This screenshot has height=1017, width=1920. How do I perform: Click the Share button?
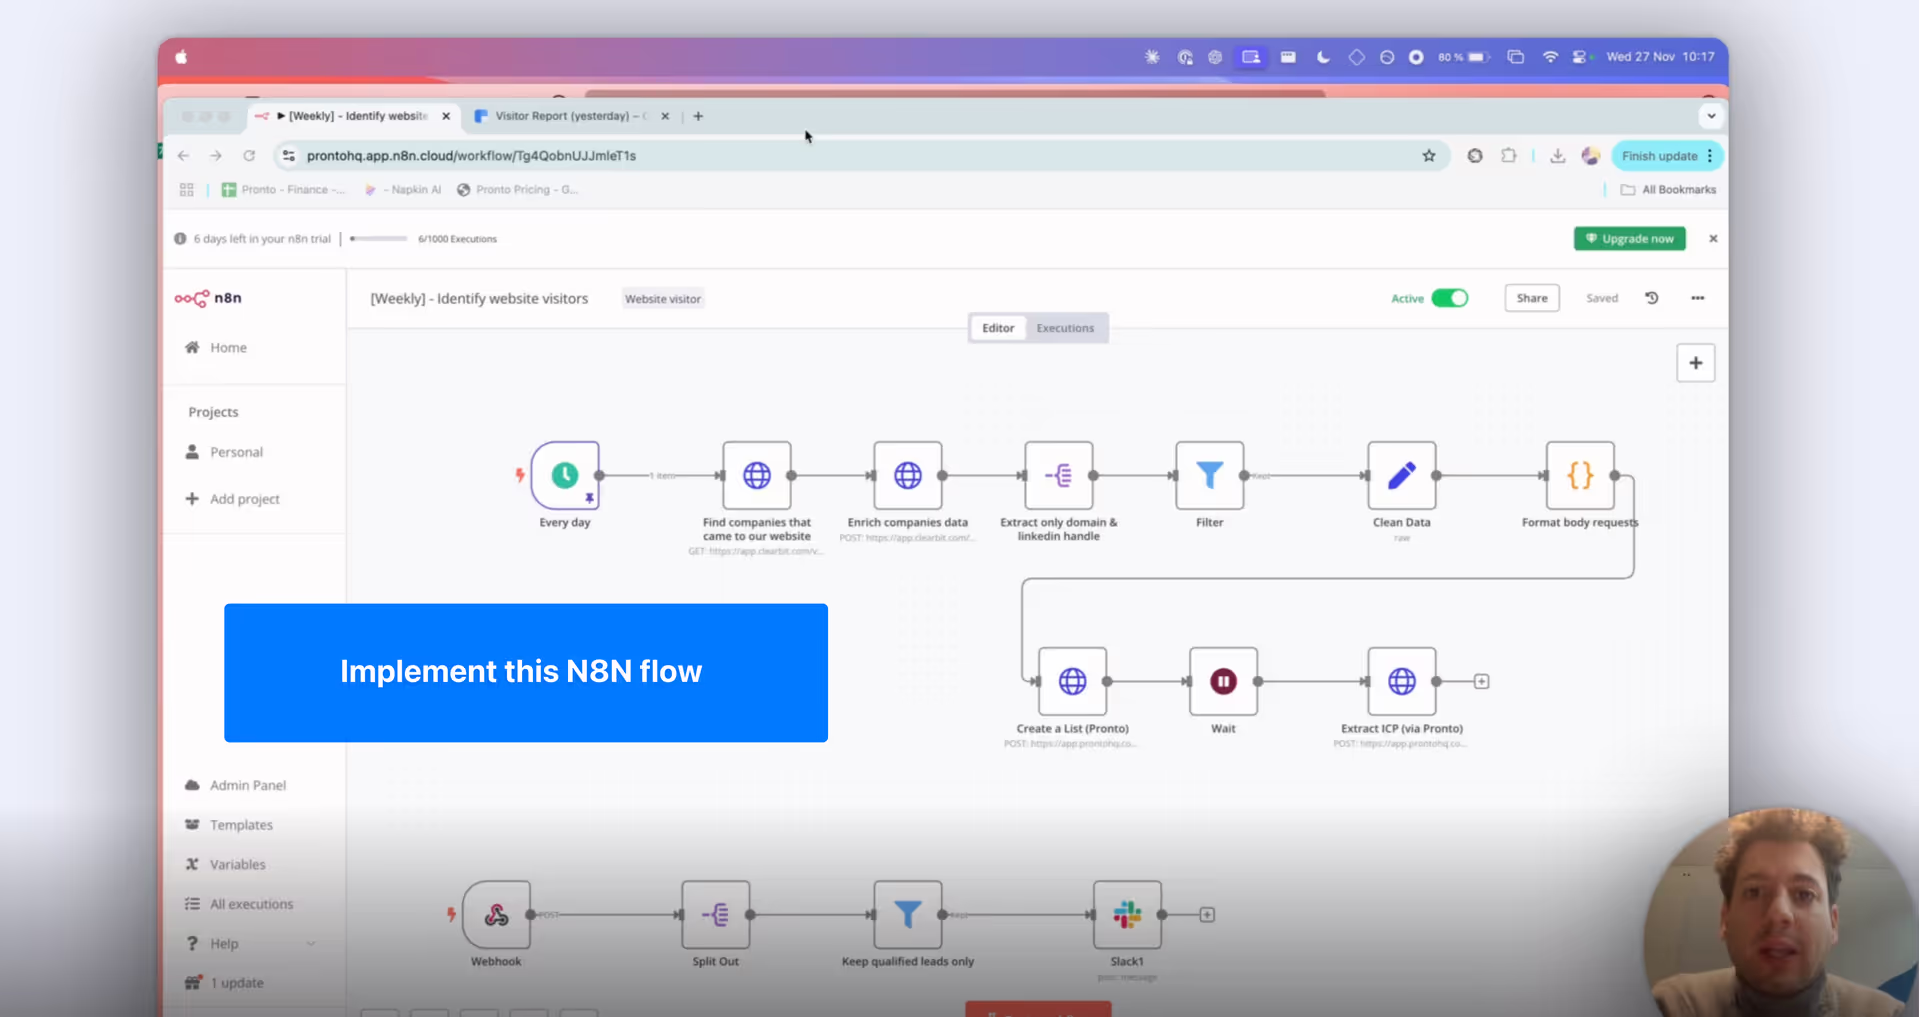pos(1532,298)
